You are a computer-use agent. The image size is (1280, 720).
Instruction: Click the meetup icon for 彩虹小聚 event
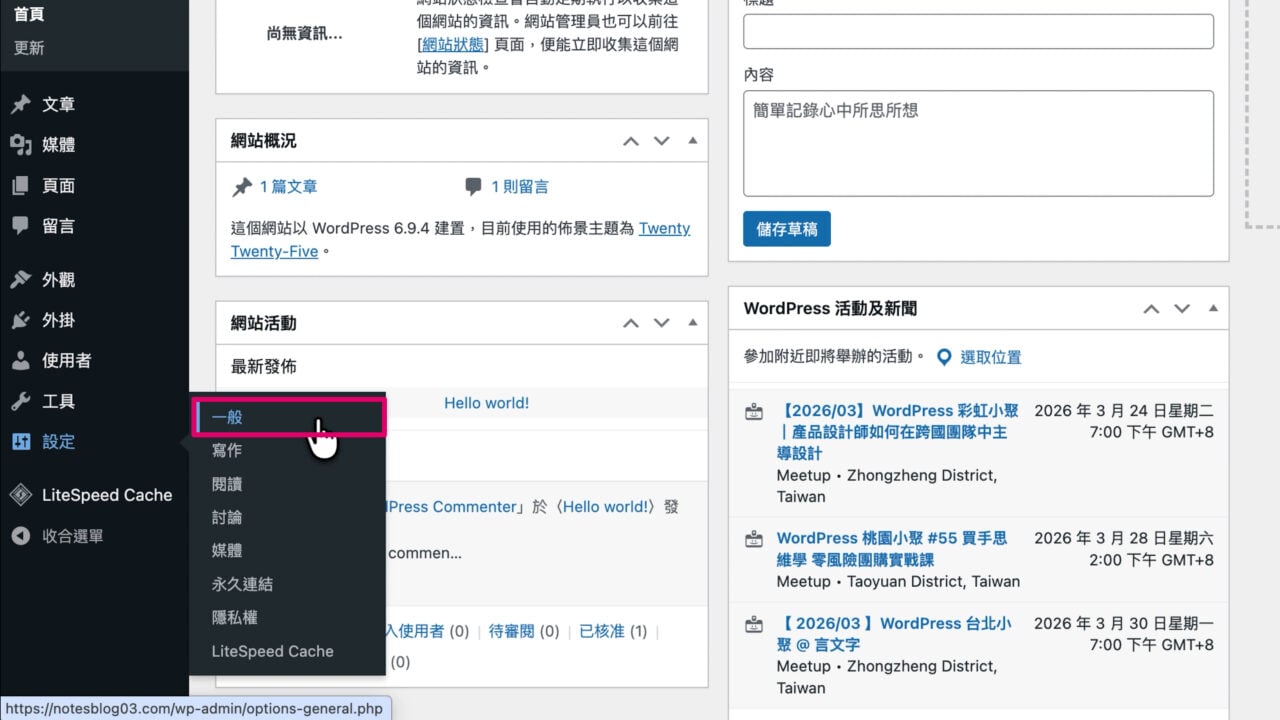754,412
